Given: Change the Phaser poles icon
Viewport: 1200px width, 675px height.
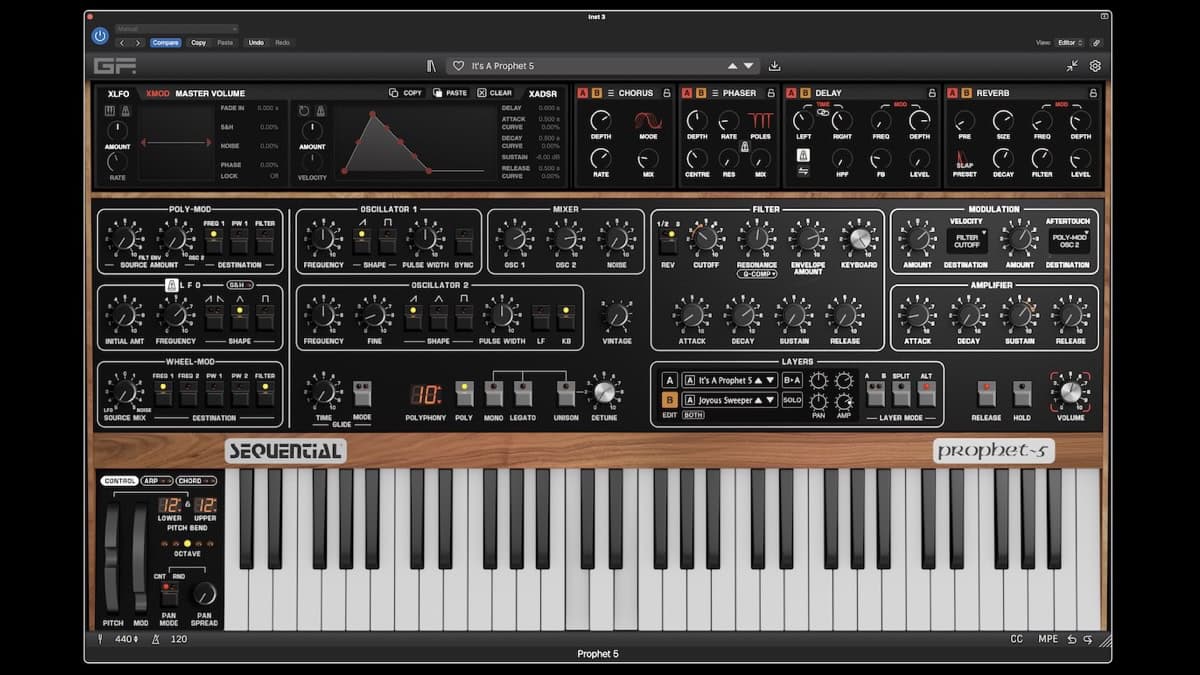Looking at the screenshot, I should coord(761,120).
